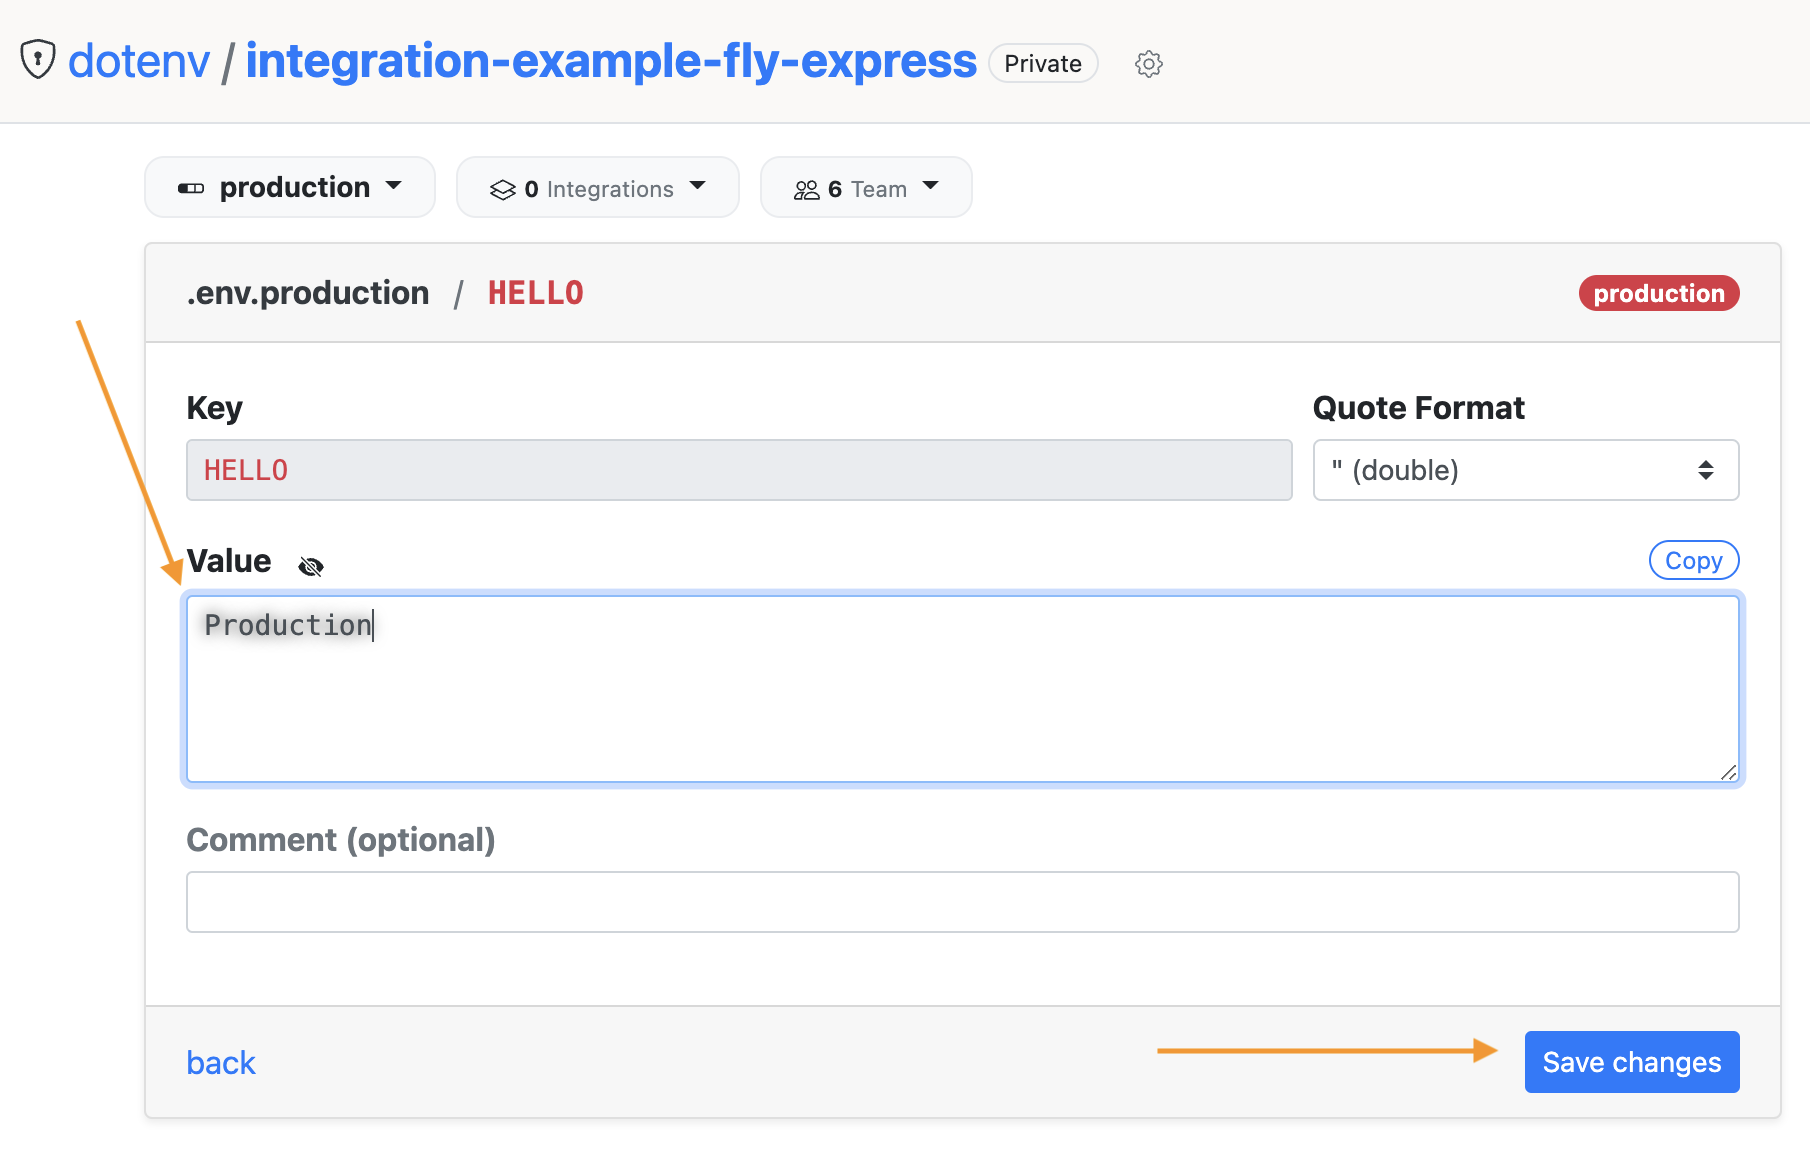Screen dimensions: 1810x1150
Task: Click the dotenv shield lock logo
Action: (x=38, y=59)
